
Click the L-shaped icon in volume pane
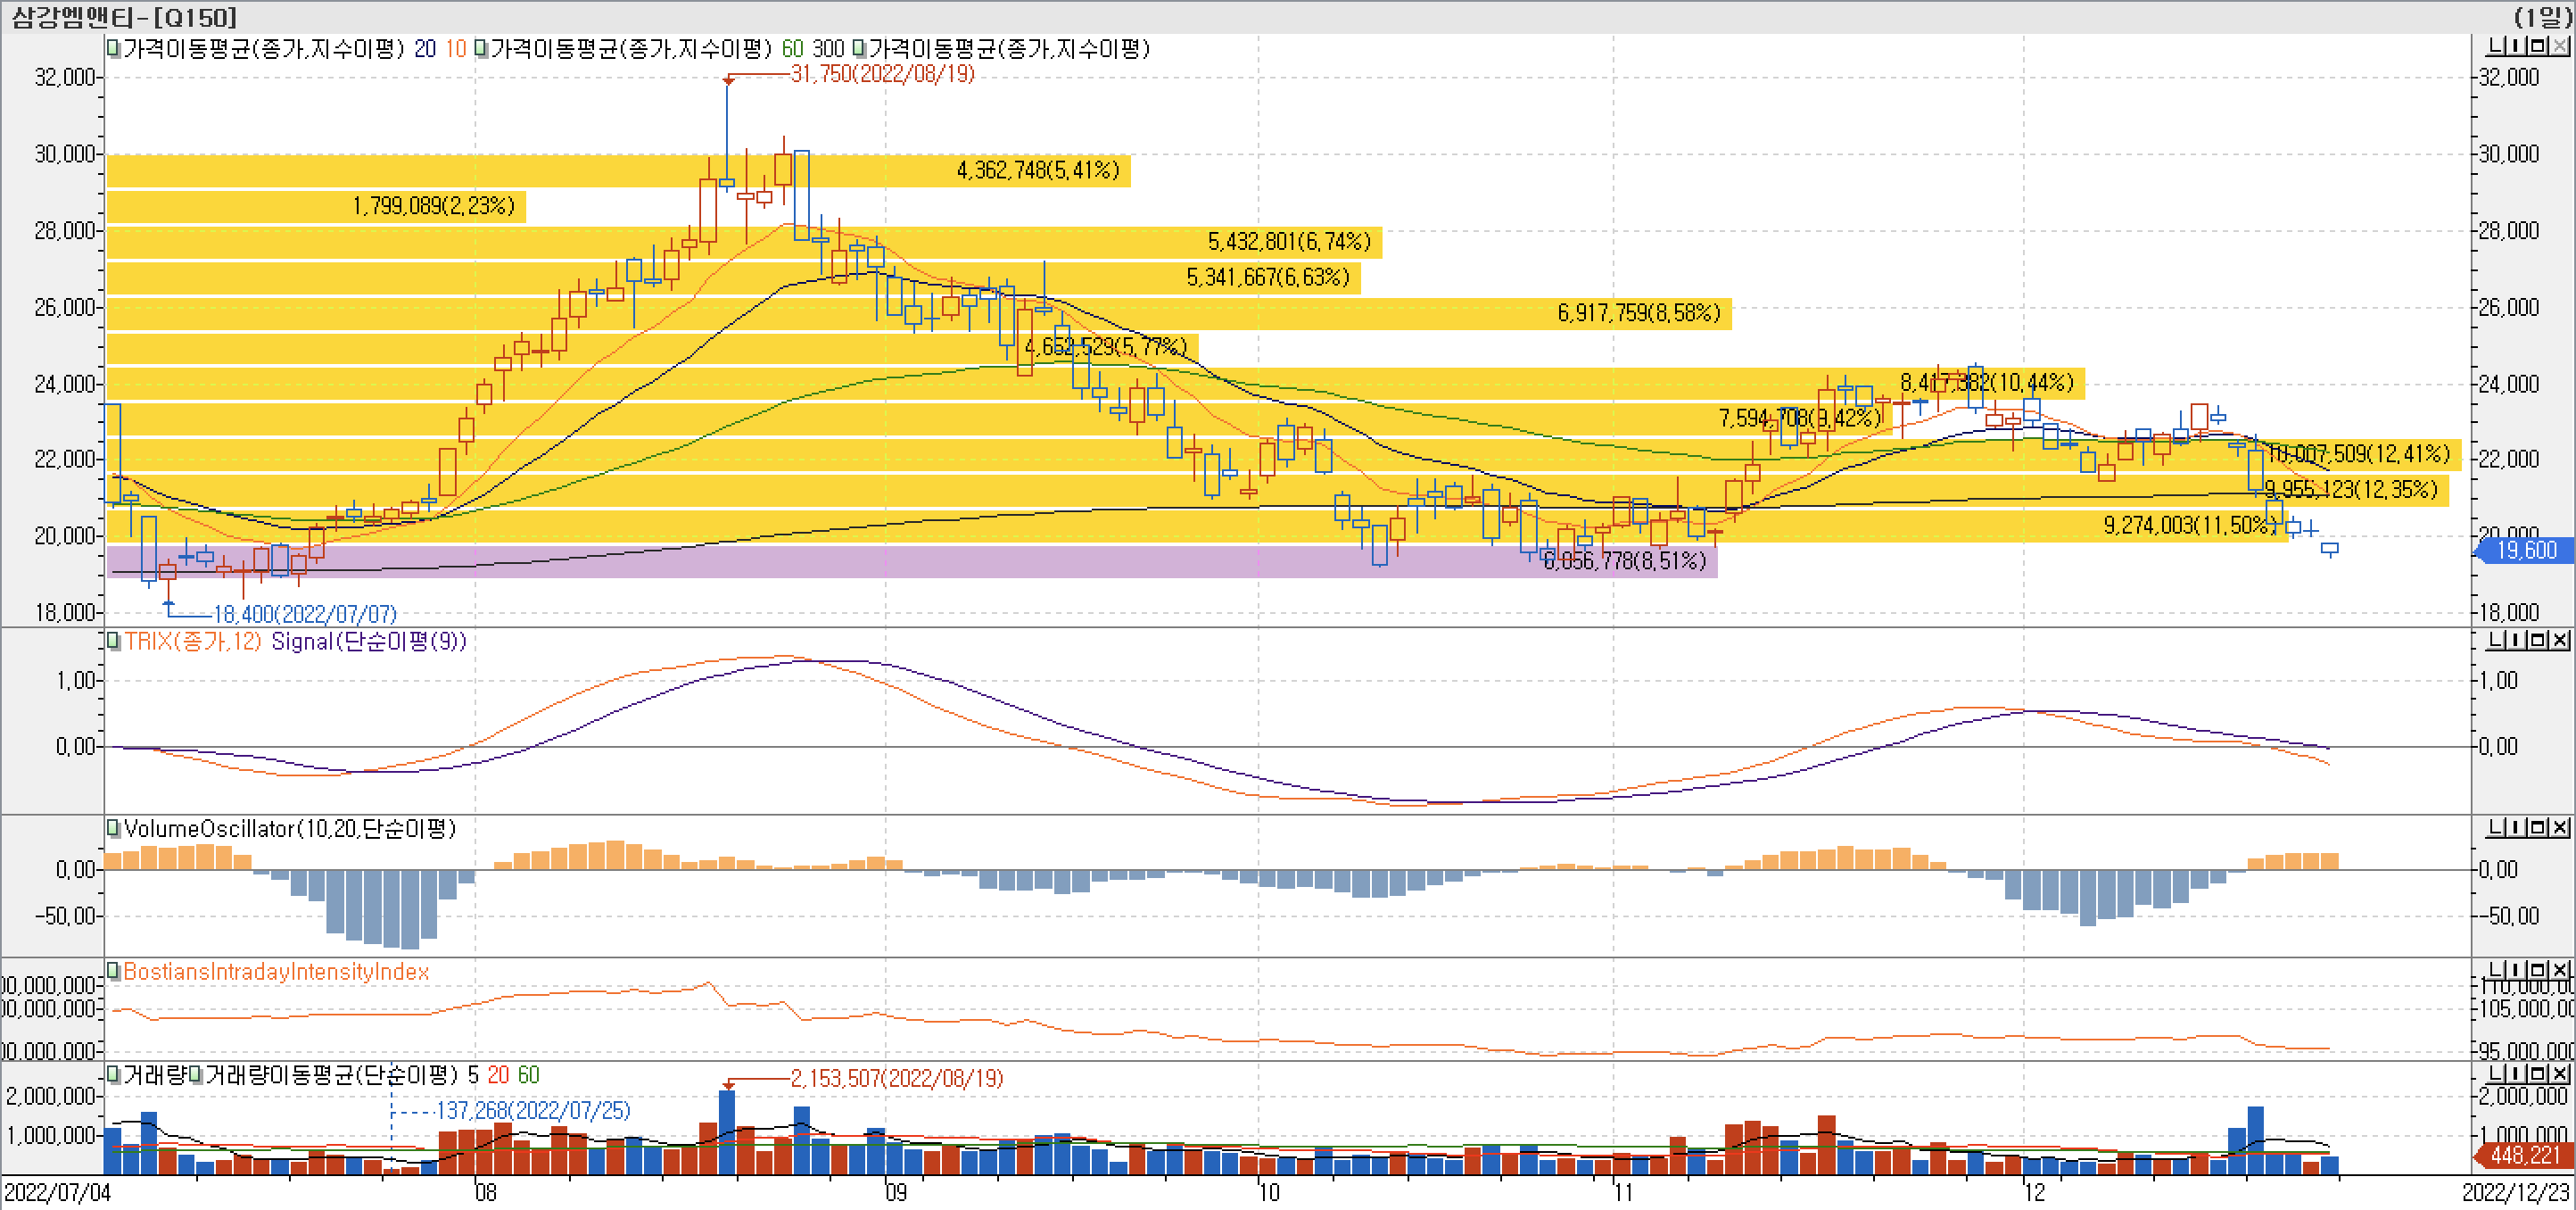2497,1073
